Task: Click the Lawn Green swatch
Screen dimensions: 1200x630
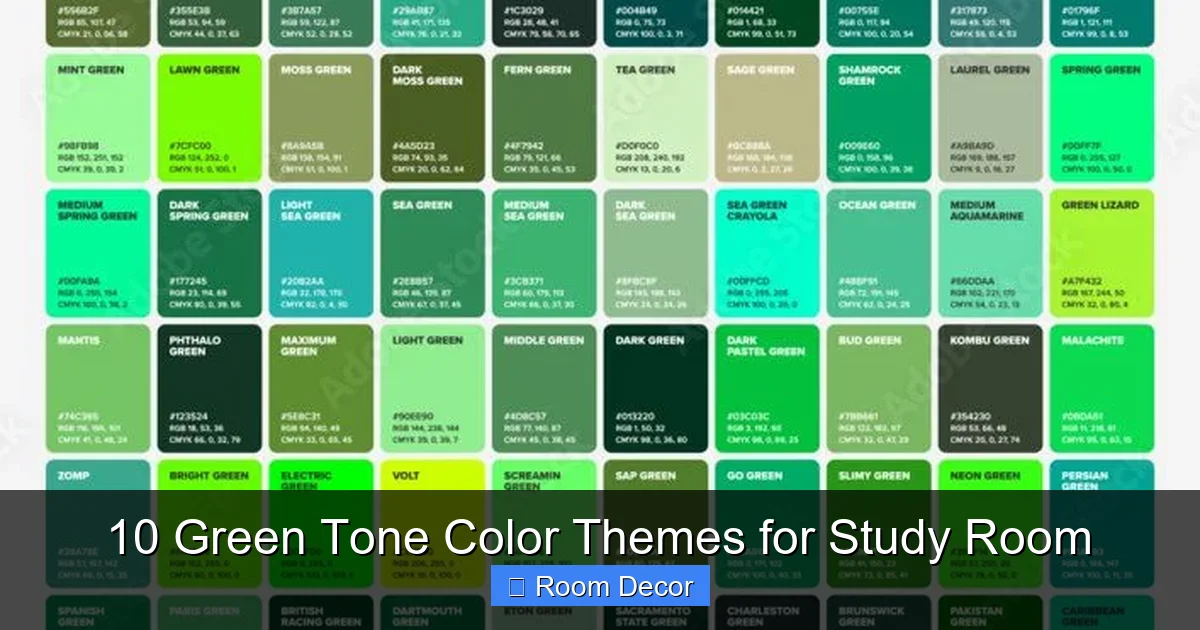Action: click(209, 117)
